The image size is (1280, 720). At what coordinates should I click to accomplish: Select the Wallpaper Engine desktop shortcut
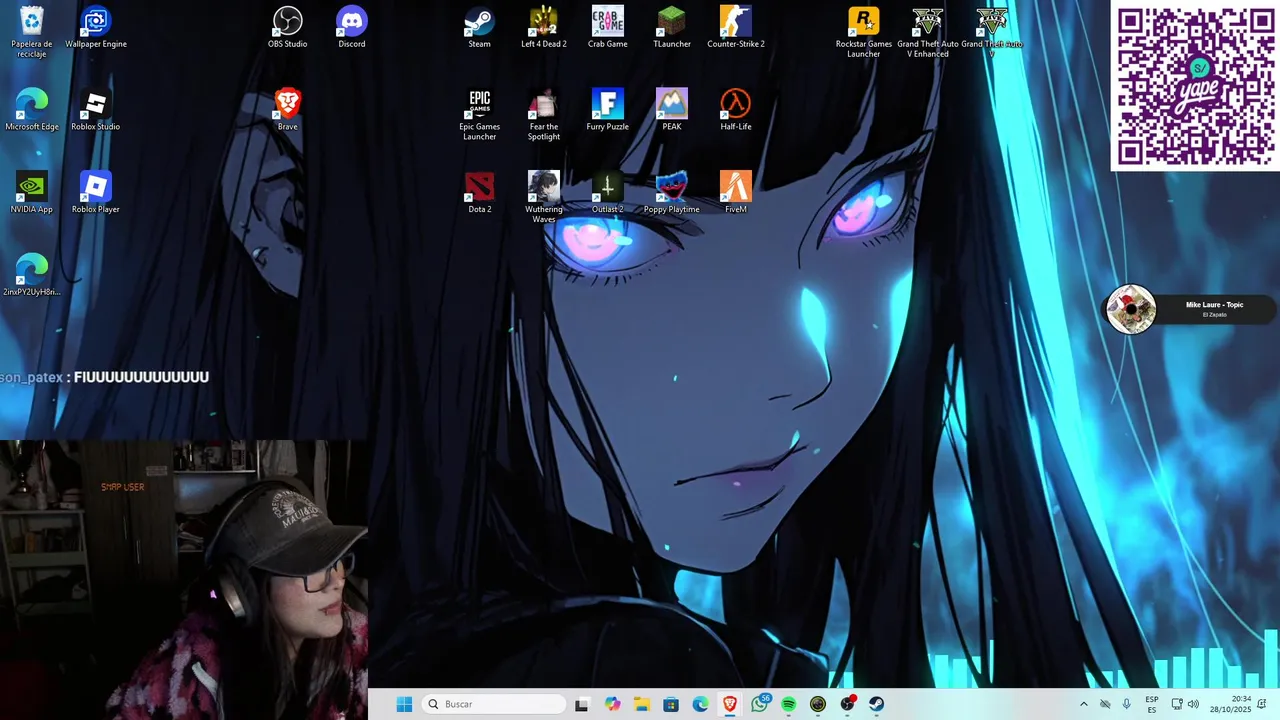tap(96, 27)
